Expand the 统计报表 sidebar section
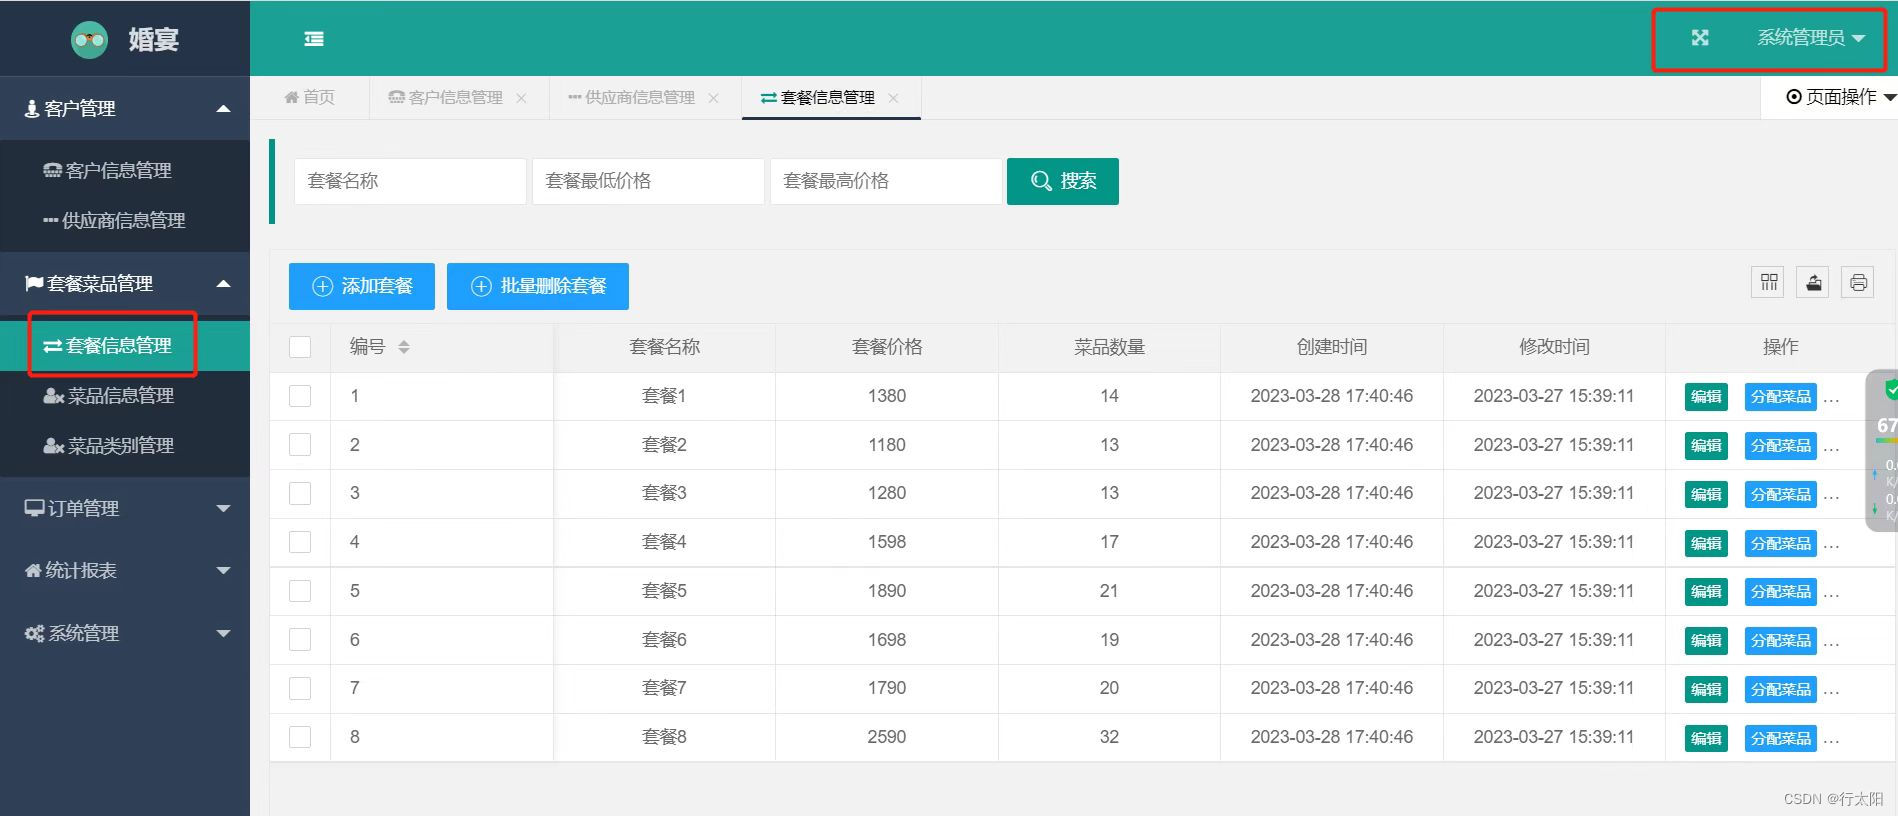Image resolution: width=1898 pixels, height=816 pixels. tap(125, 570)
